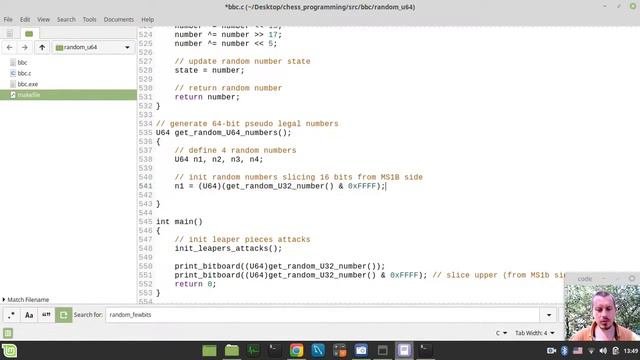Click comment '// define 4 random numbers'

(236, 150)
